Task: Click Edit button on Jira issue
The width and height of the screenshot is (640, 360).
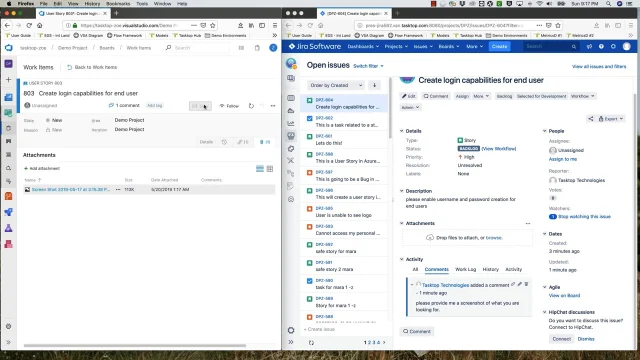Action: pyautogui.click(x=408, y=96)
